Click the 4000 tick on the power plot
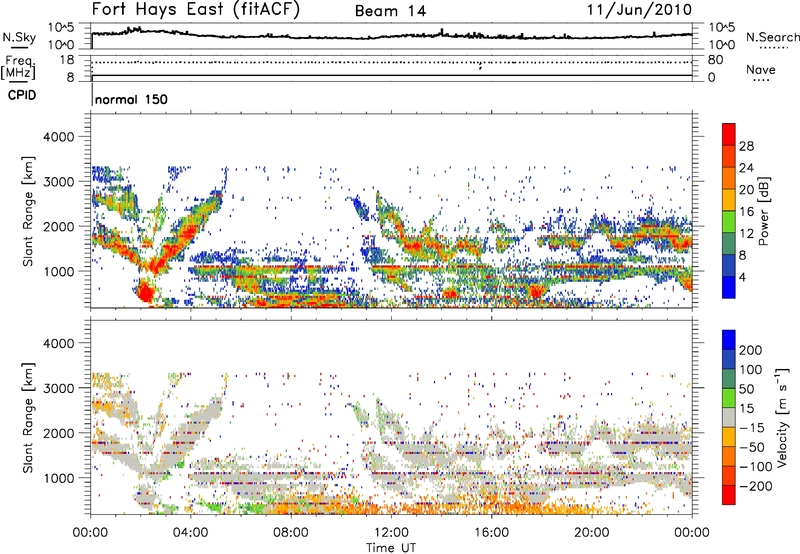Image resolution: width=800 pixels, height=554 pixels. pyautogui.click(x=59, y=137)
